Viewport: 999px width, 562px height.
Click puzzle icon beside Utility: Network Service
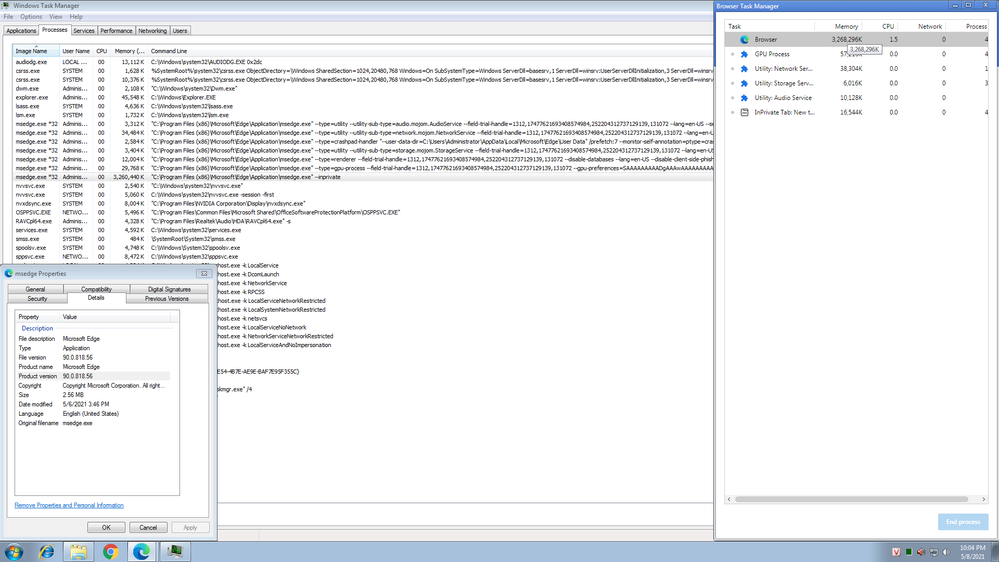click(744, 69)
